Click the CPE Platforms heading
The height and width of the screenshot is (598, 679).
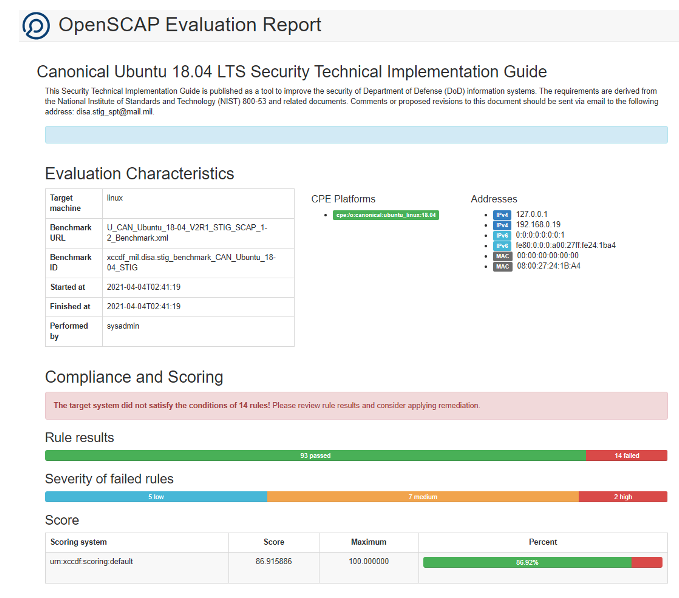pos(343,199)
